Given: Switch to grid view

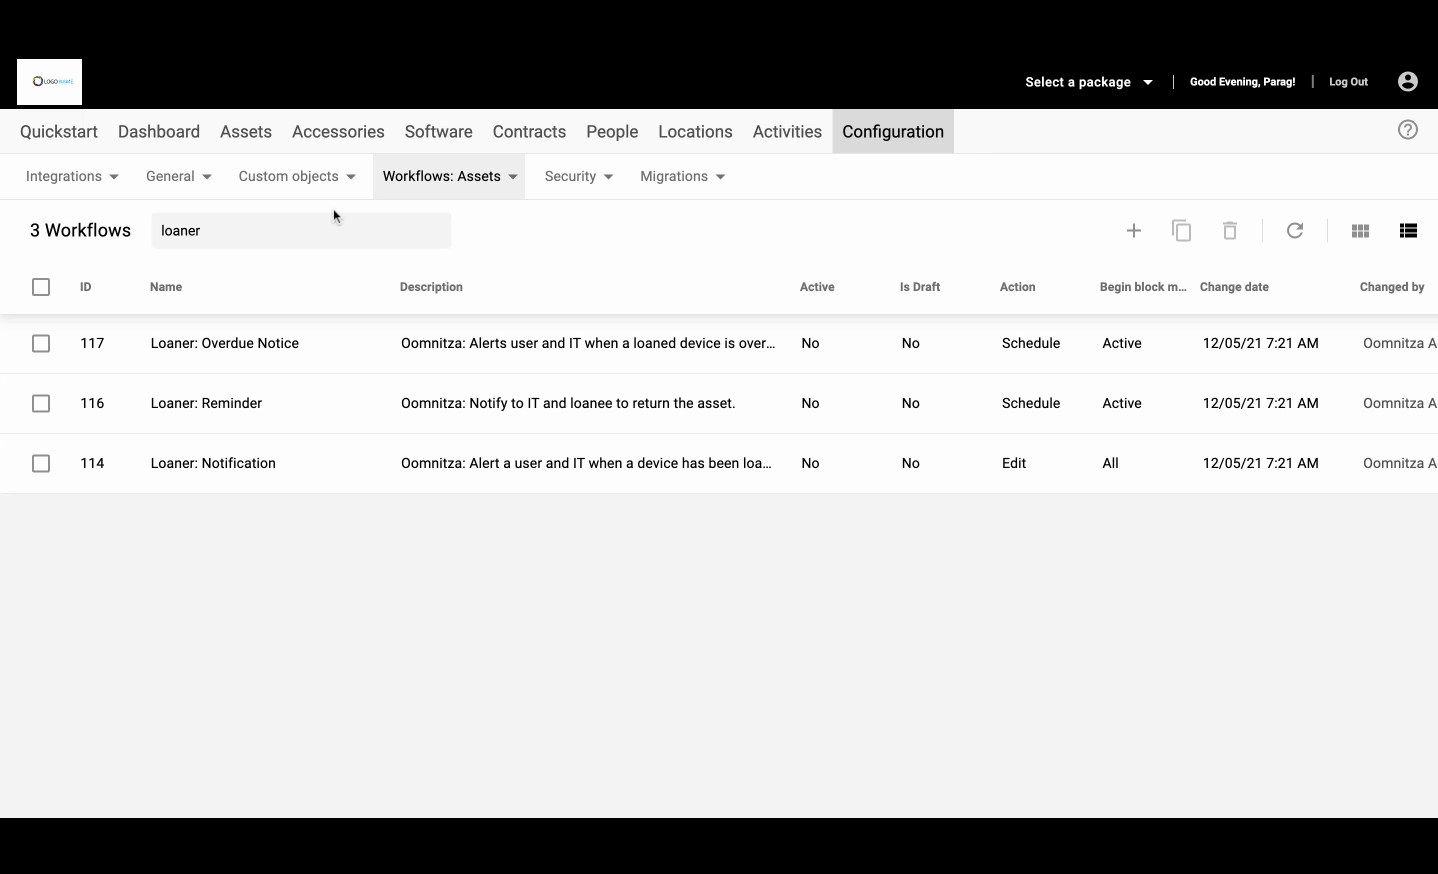Looking at the screenshot, I should click(1360, 231).
